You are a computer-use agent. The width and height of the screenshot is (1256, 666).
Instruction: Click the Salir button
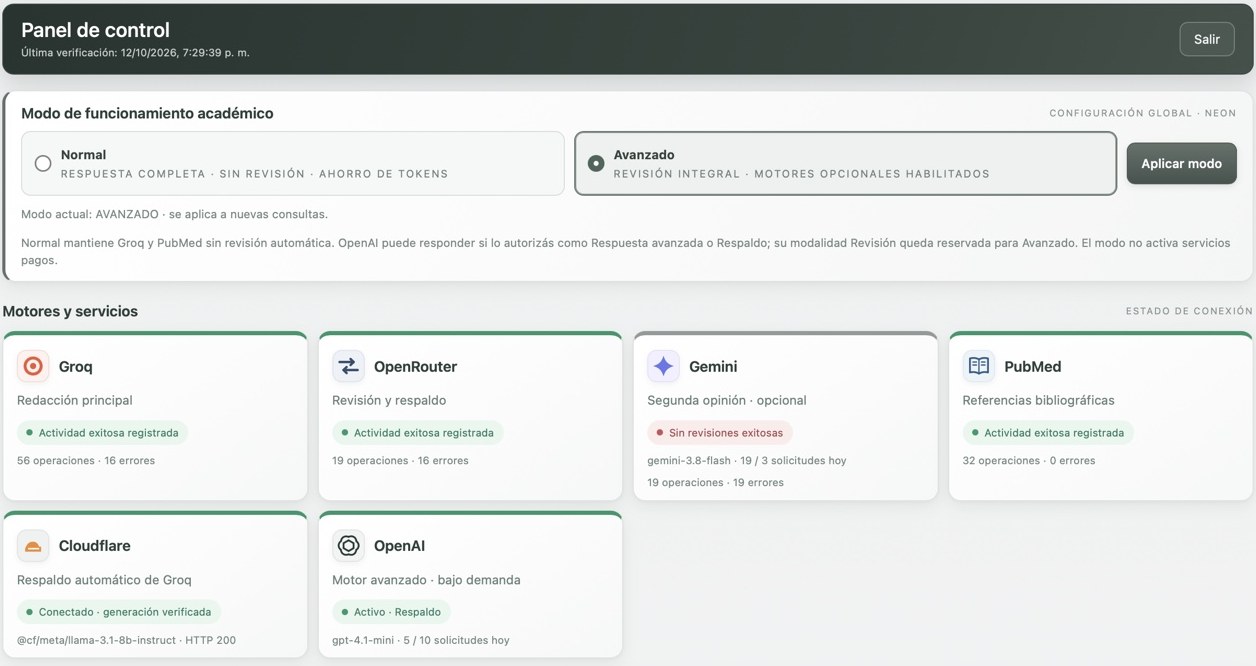[1207, 39]
